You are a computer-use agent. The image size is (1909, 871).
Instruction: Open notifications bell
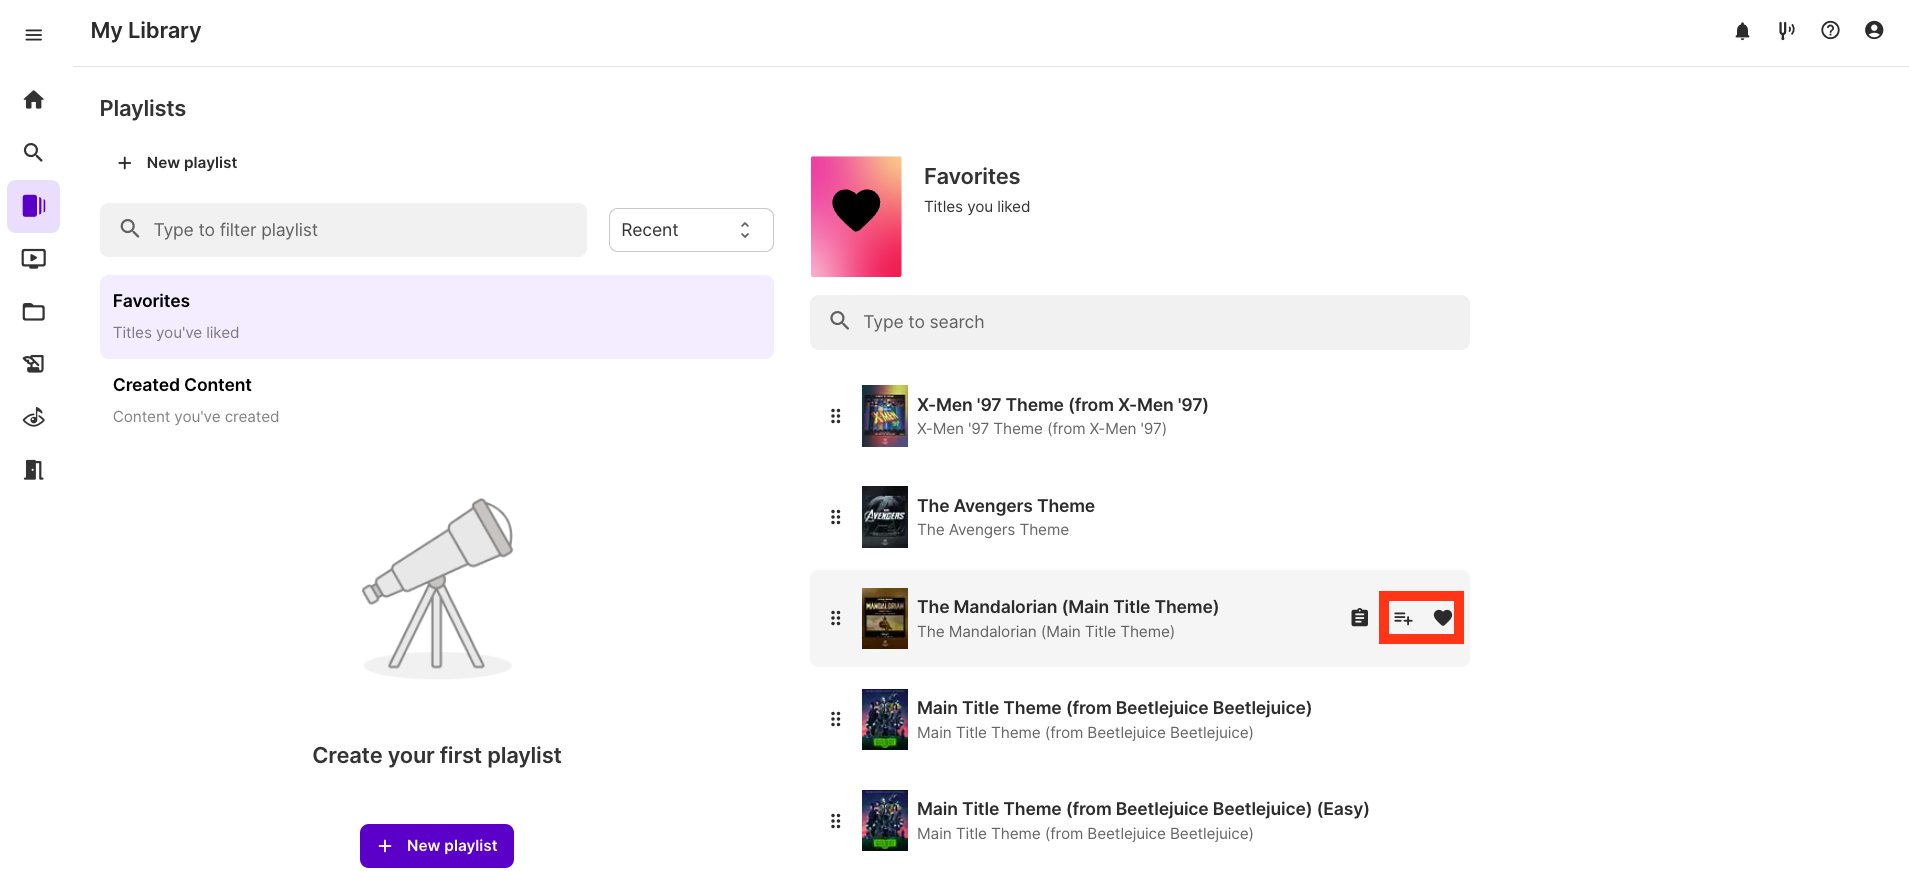tap(1742, 31)
